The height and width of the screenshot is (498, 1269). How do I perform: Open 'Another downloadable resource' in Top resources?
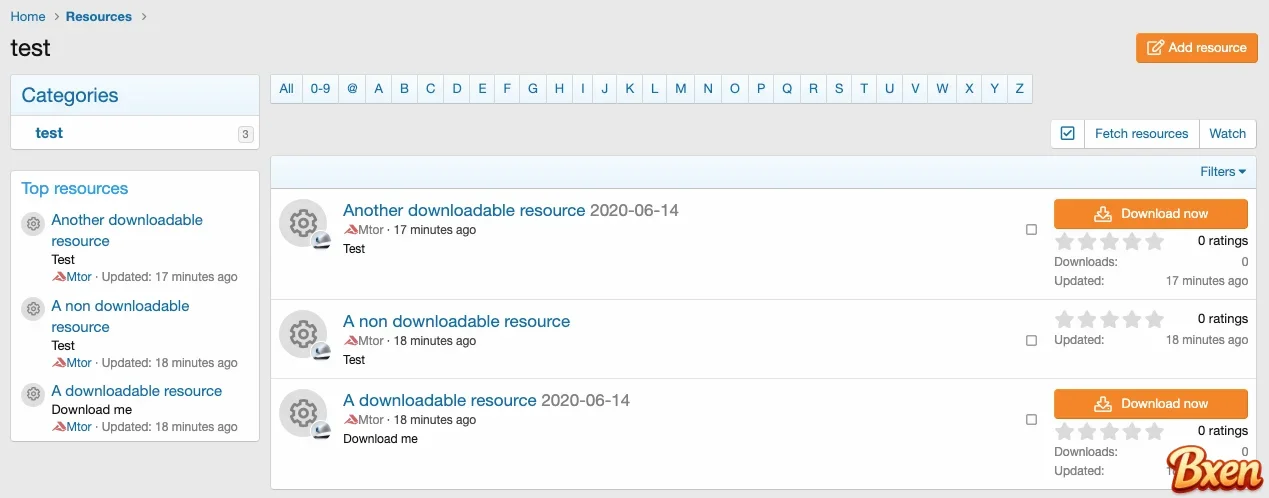(x=127, y=230)
